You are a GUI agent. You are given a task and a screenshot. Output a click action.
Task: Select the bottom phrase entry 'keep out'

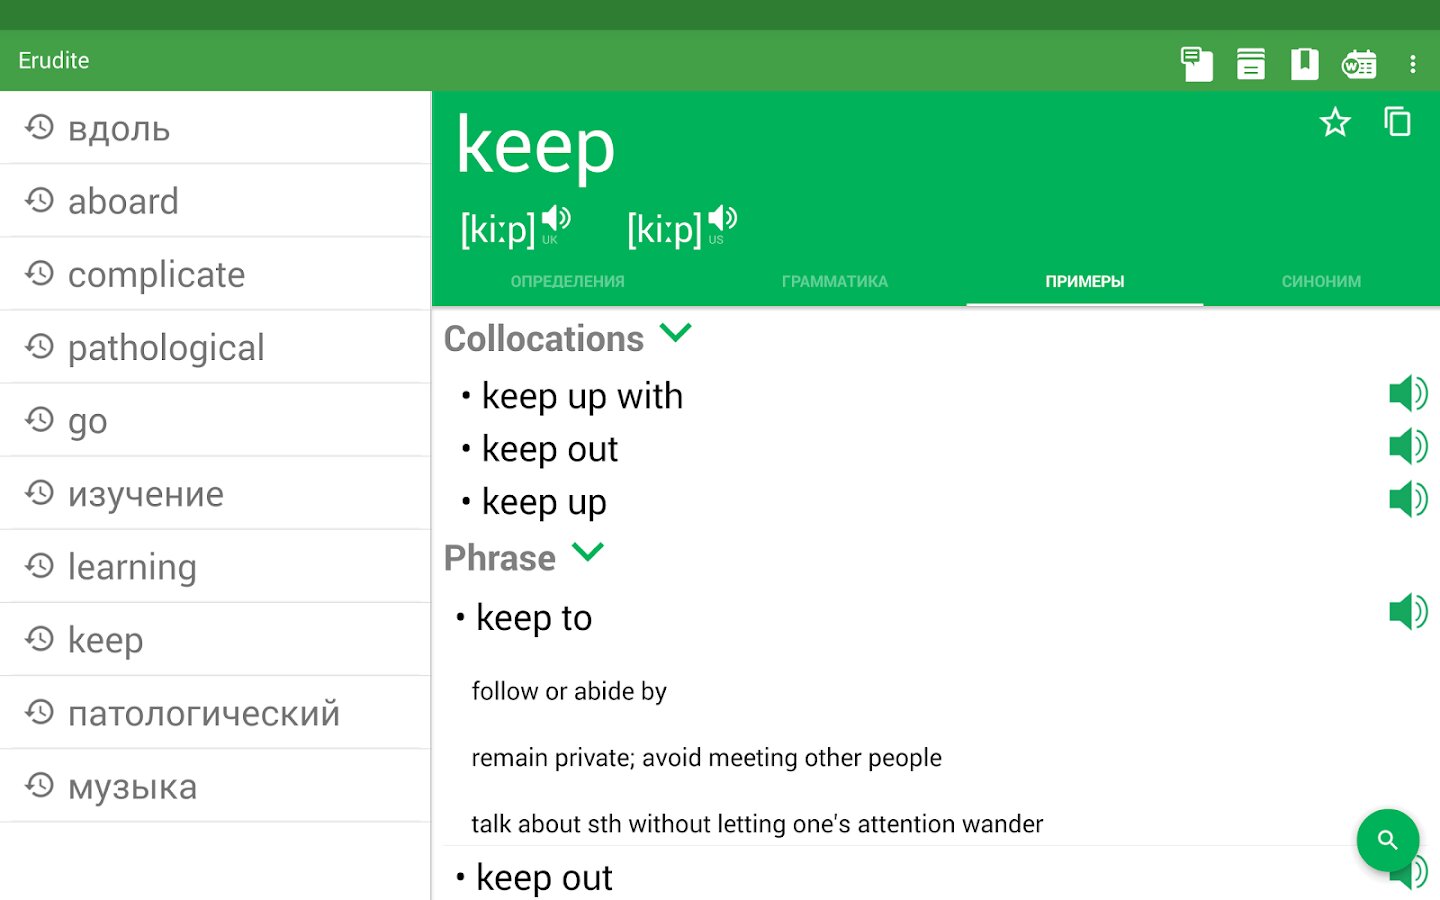[x=544, y=878]
